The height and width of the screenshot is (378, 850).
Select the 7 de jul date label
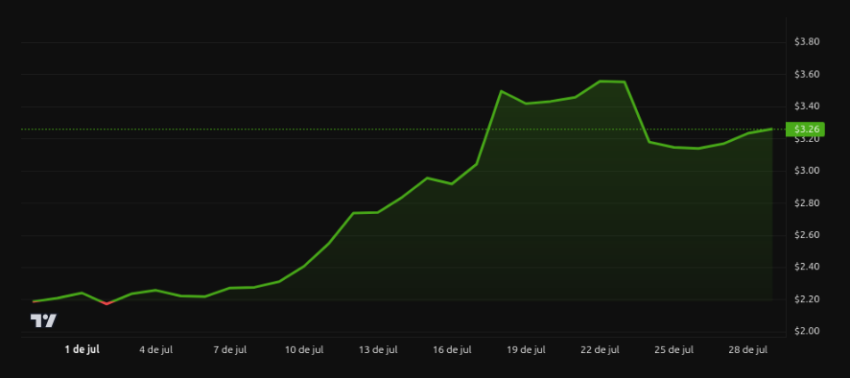(x=230, y=350)
